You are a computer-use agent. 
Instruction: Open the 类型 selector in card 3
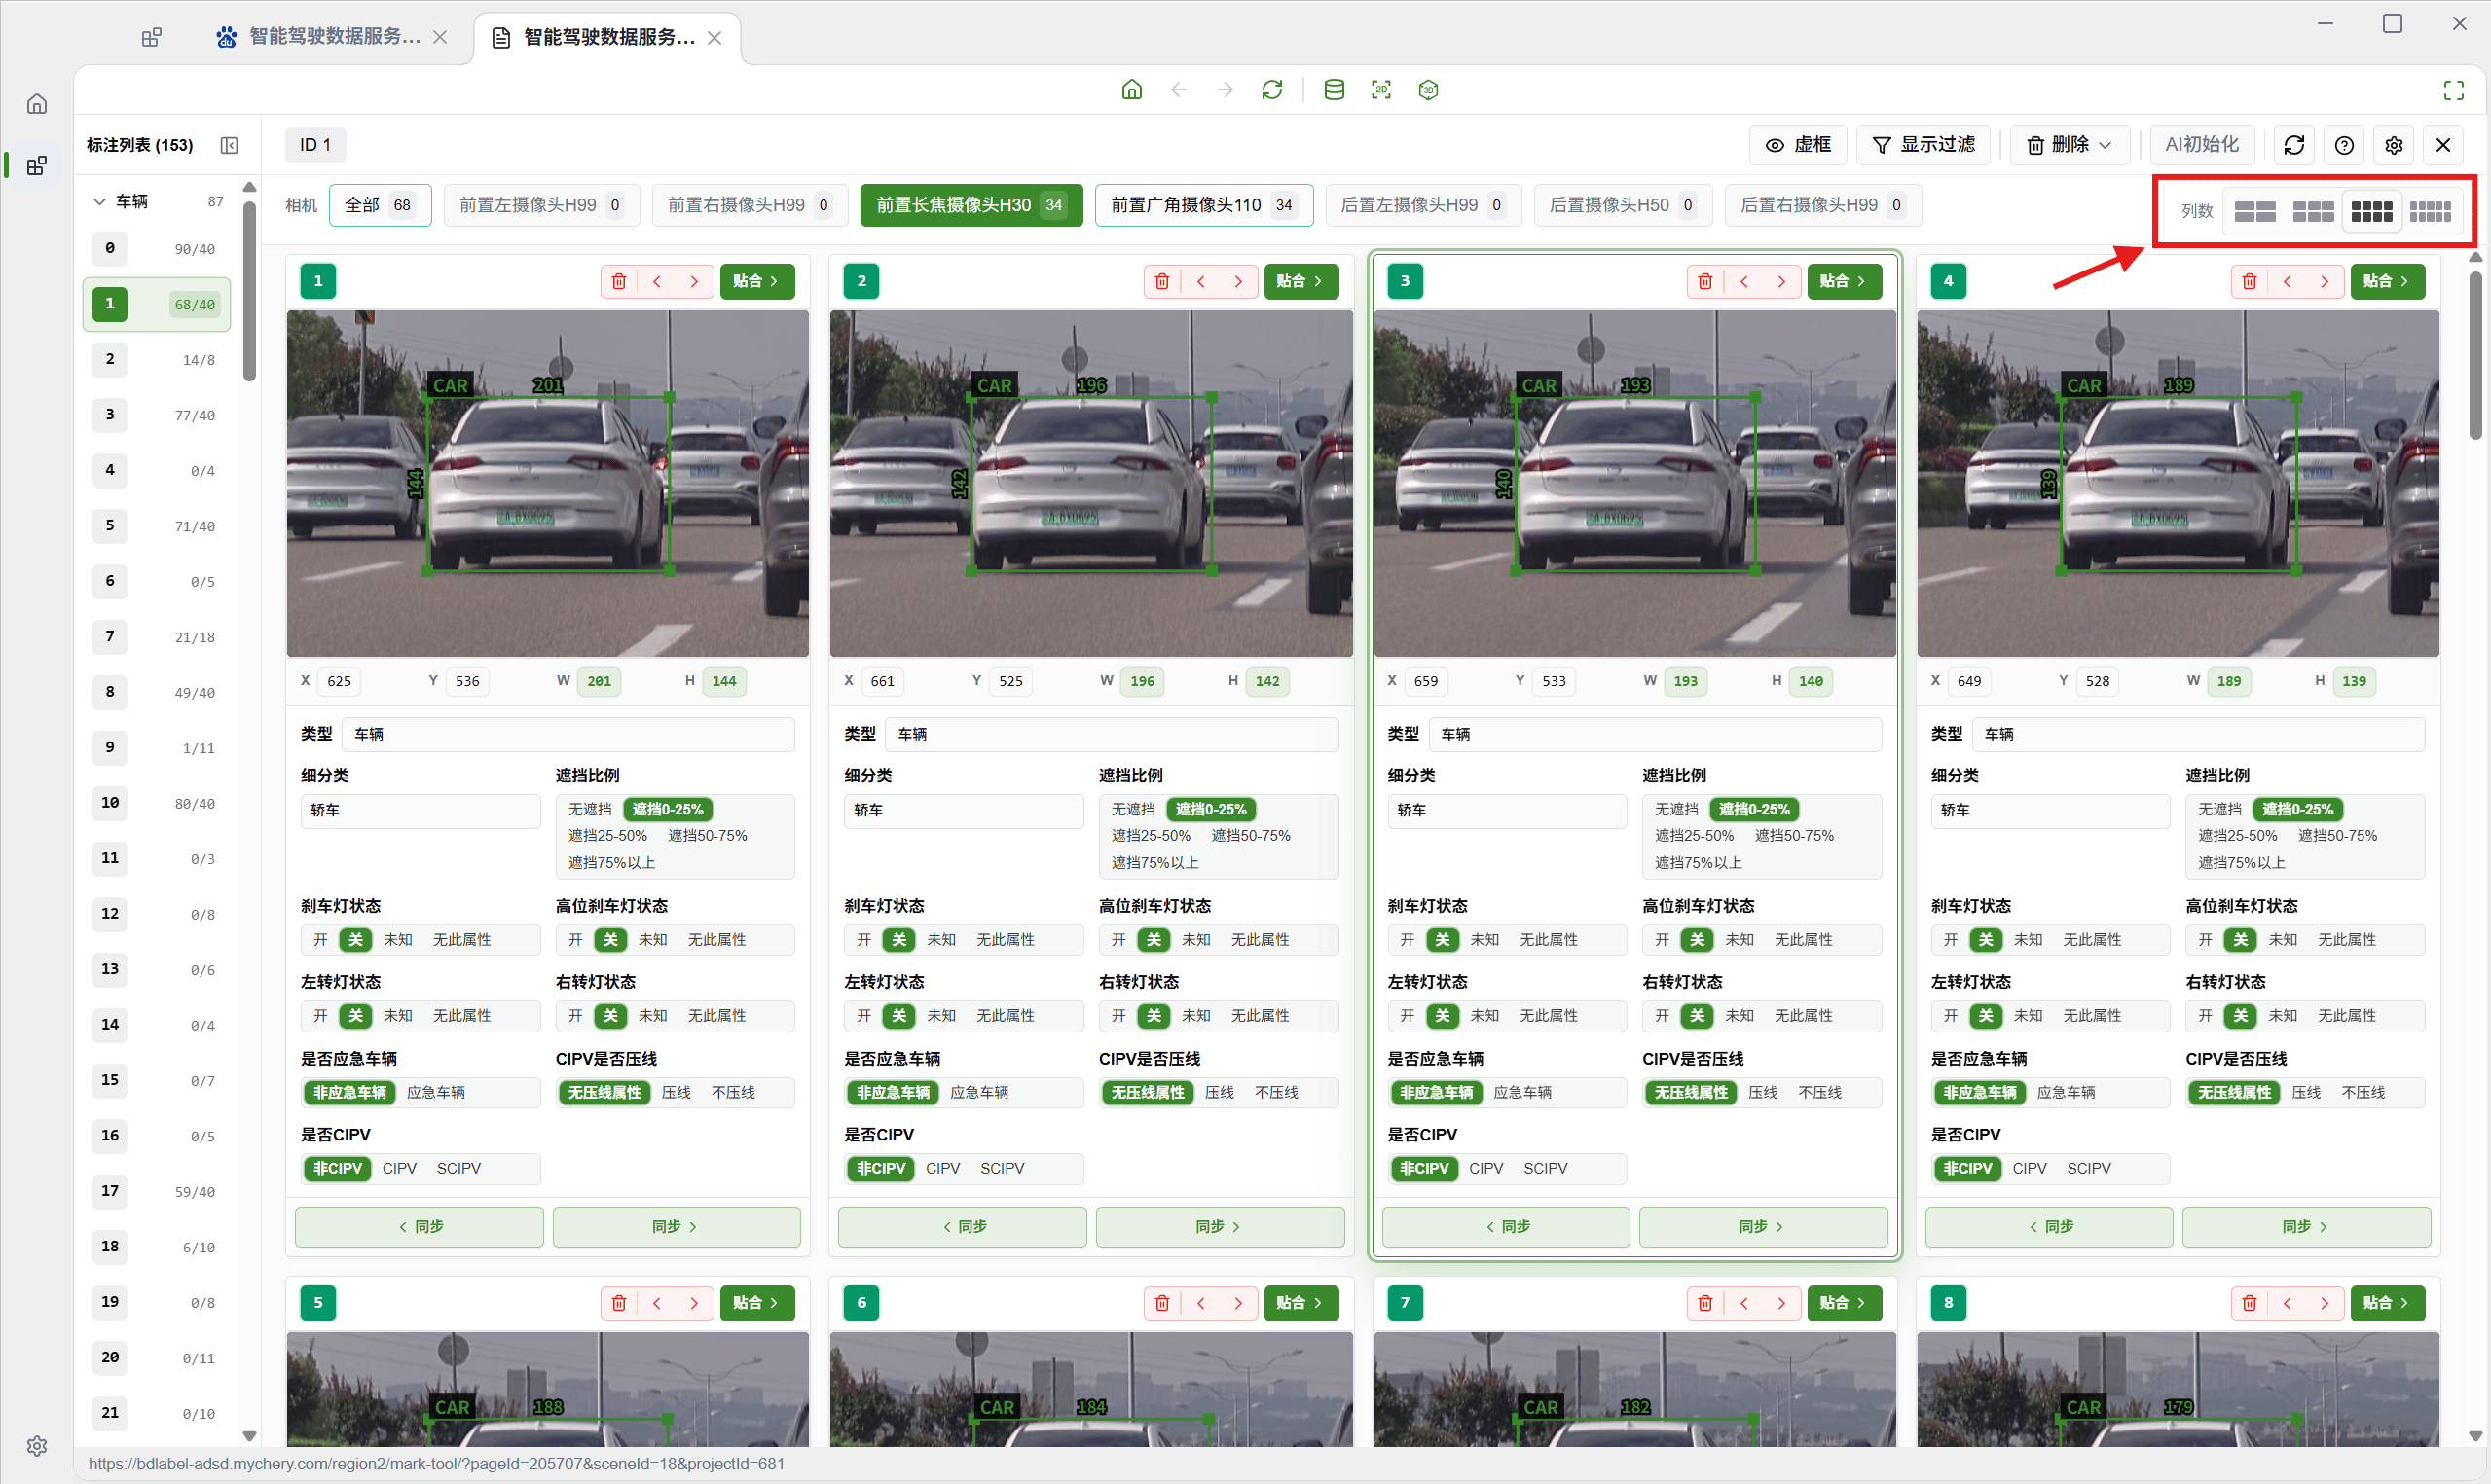(x=1655, y=735)
